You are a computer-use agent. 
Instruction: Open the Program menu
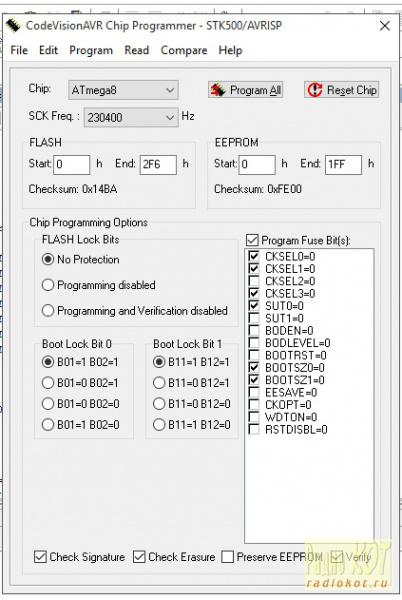tap(91, 50)
